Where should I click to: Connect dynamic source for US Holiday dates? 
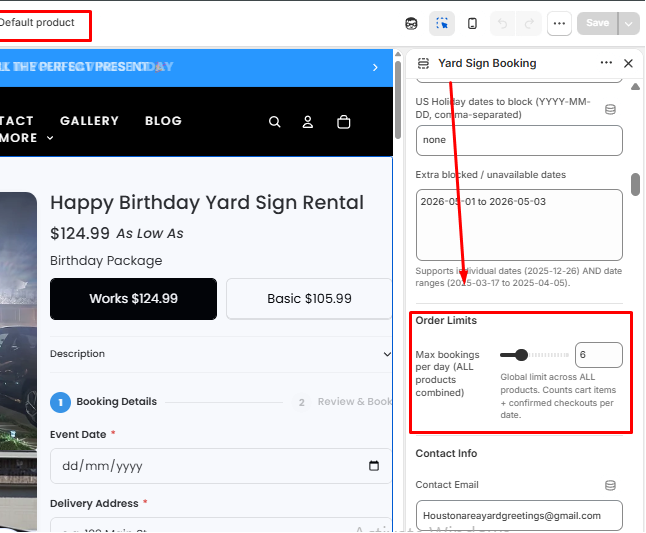pos(610,109)
